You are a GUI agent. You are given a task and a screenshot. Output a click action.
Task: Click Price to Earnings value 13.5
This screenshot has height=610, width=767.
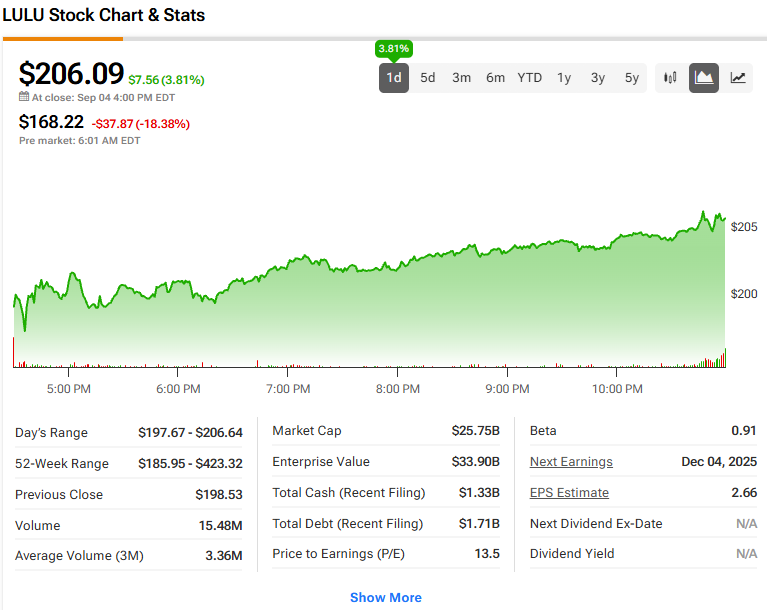click(487, 554)
